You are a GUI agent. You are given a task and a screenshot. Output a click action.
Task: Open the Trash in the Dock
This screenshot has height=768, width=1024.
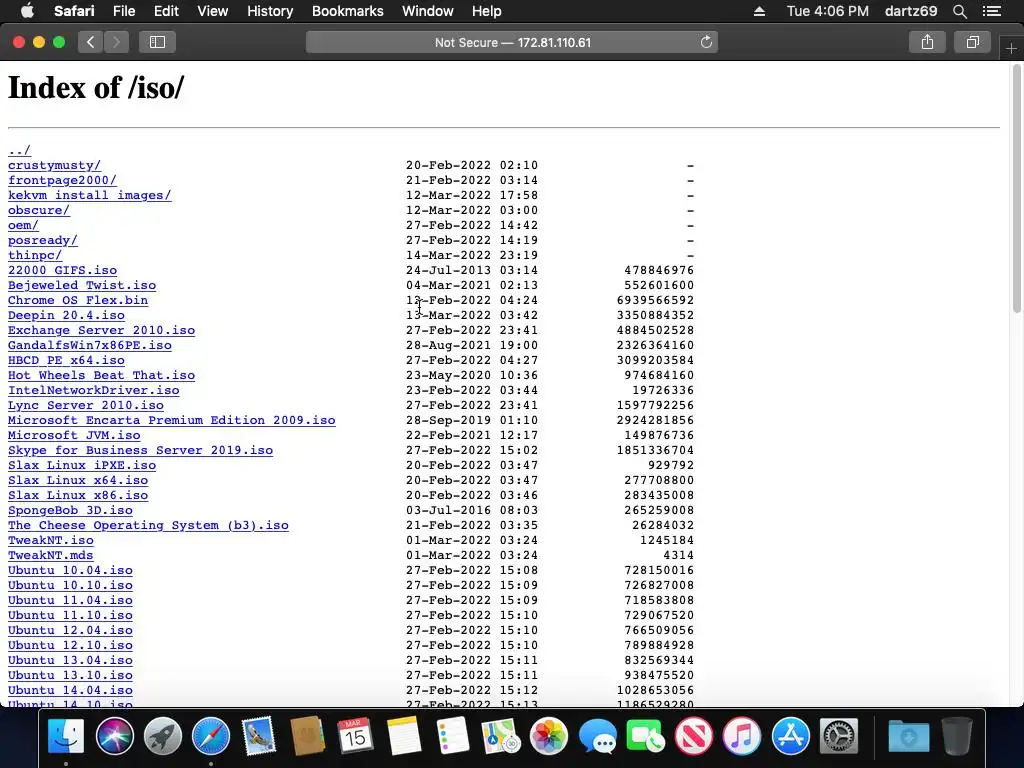[x=957, y=736]
